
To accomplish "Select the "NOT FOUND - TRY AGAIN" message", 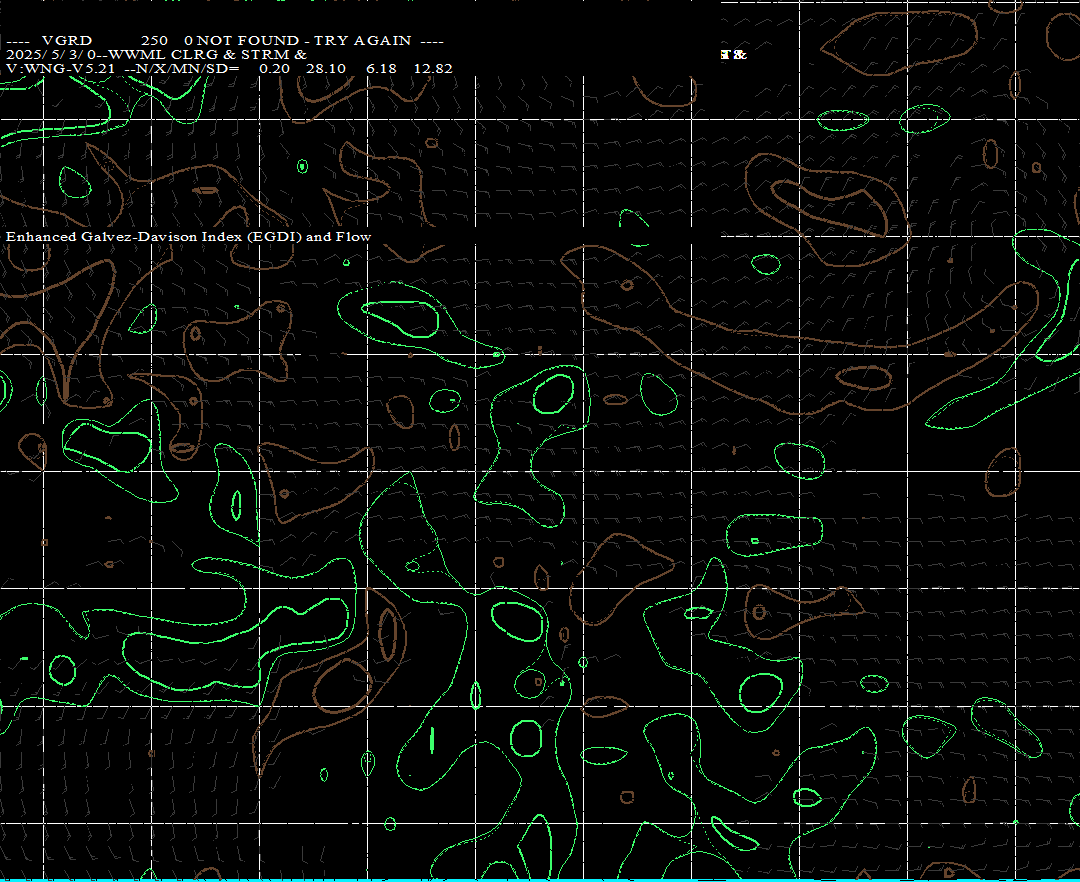I will point(304,41).
